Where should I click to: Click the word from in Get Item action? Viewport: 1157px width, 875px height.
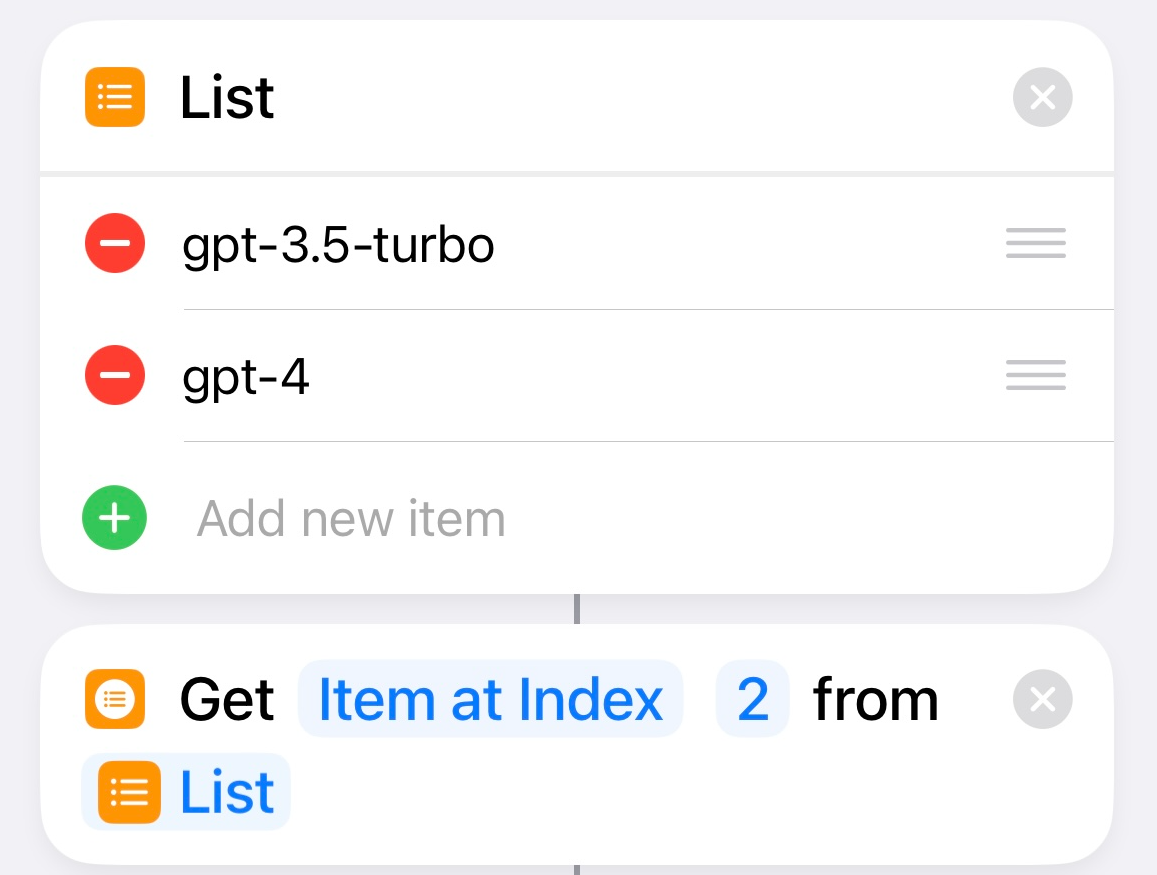coord(875,699)
